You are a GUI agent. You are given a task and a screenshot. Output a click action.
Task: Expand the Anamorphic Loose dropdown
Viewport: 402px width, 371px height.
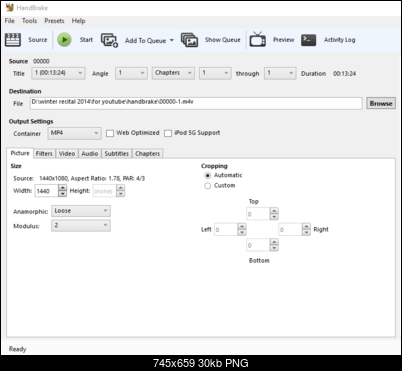click(81, 211)
